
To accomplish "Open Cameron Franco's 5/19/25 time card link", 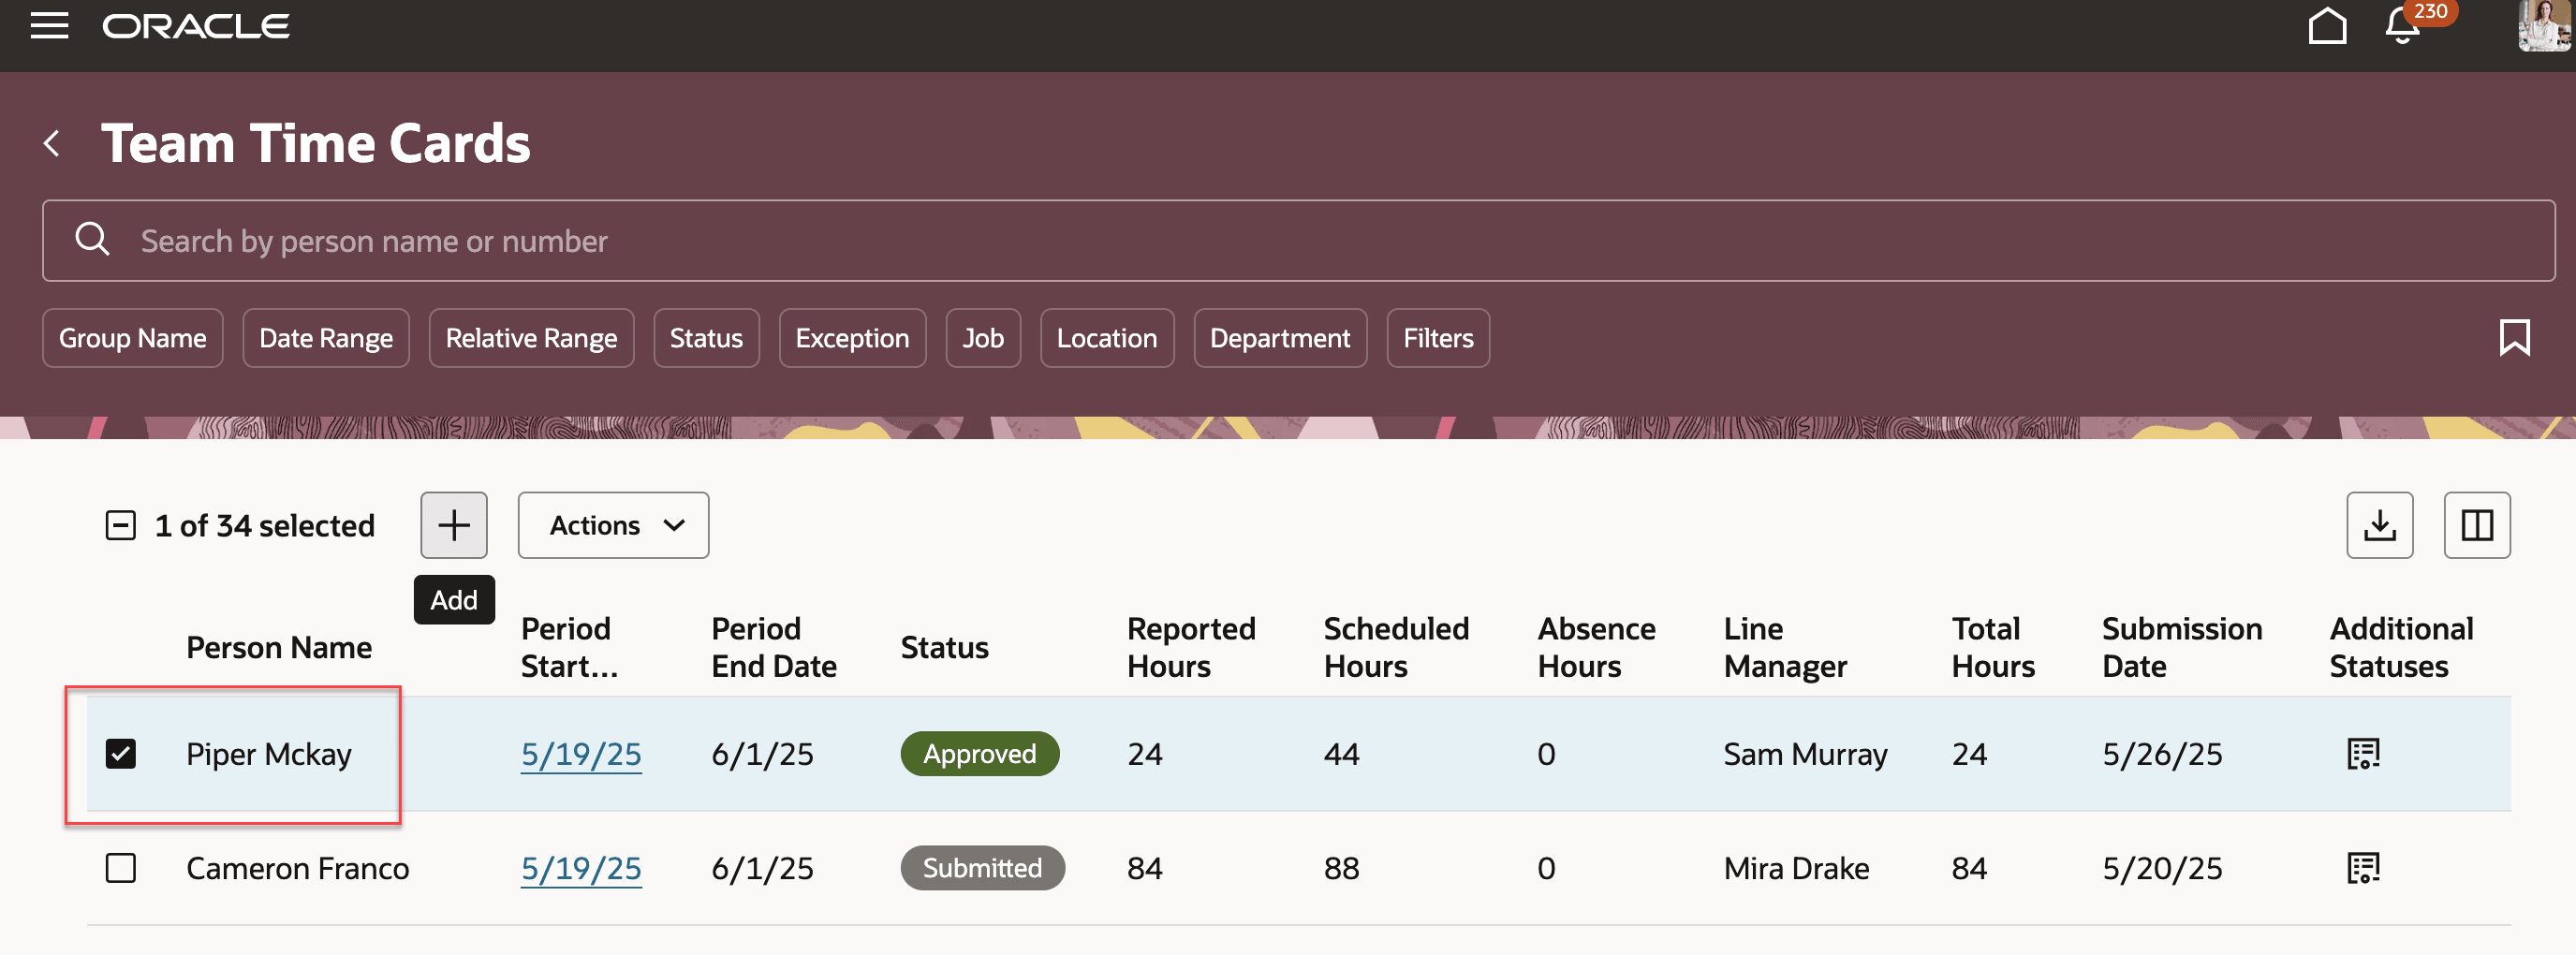I will coord(581,868).
